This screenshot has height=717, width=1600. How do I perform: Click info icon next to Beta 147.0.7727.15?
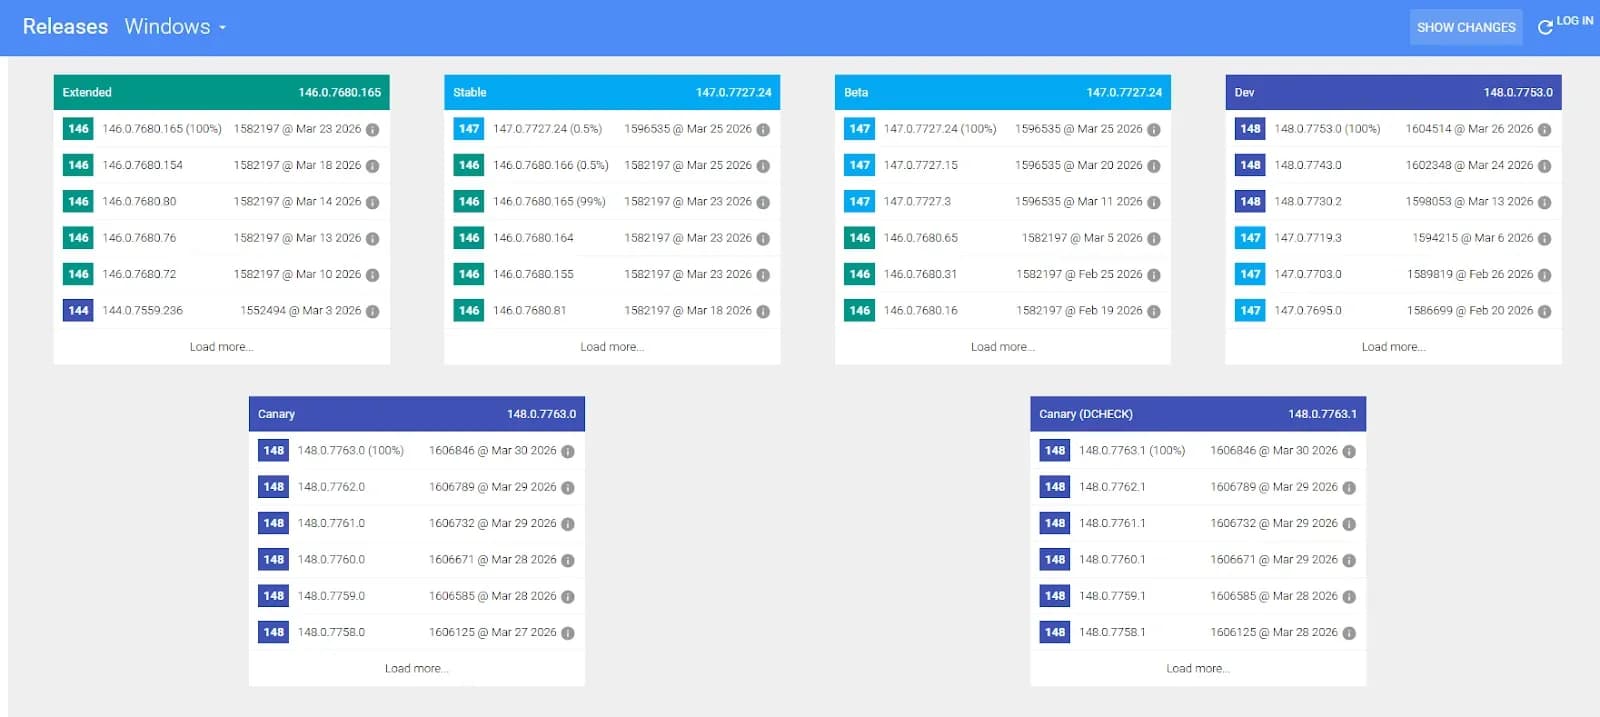coord(1153,166)
